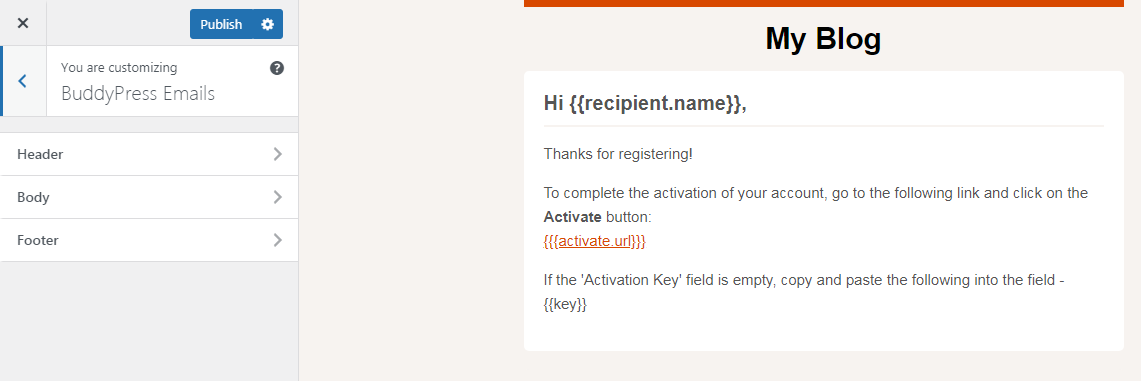Open the Footer section label

coord(38,240)
